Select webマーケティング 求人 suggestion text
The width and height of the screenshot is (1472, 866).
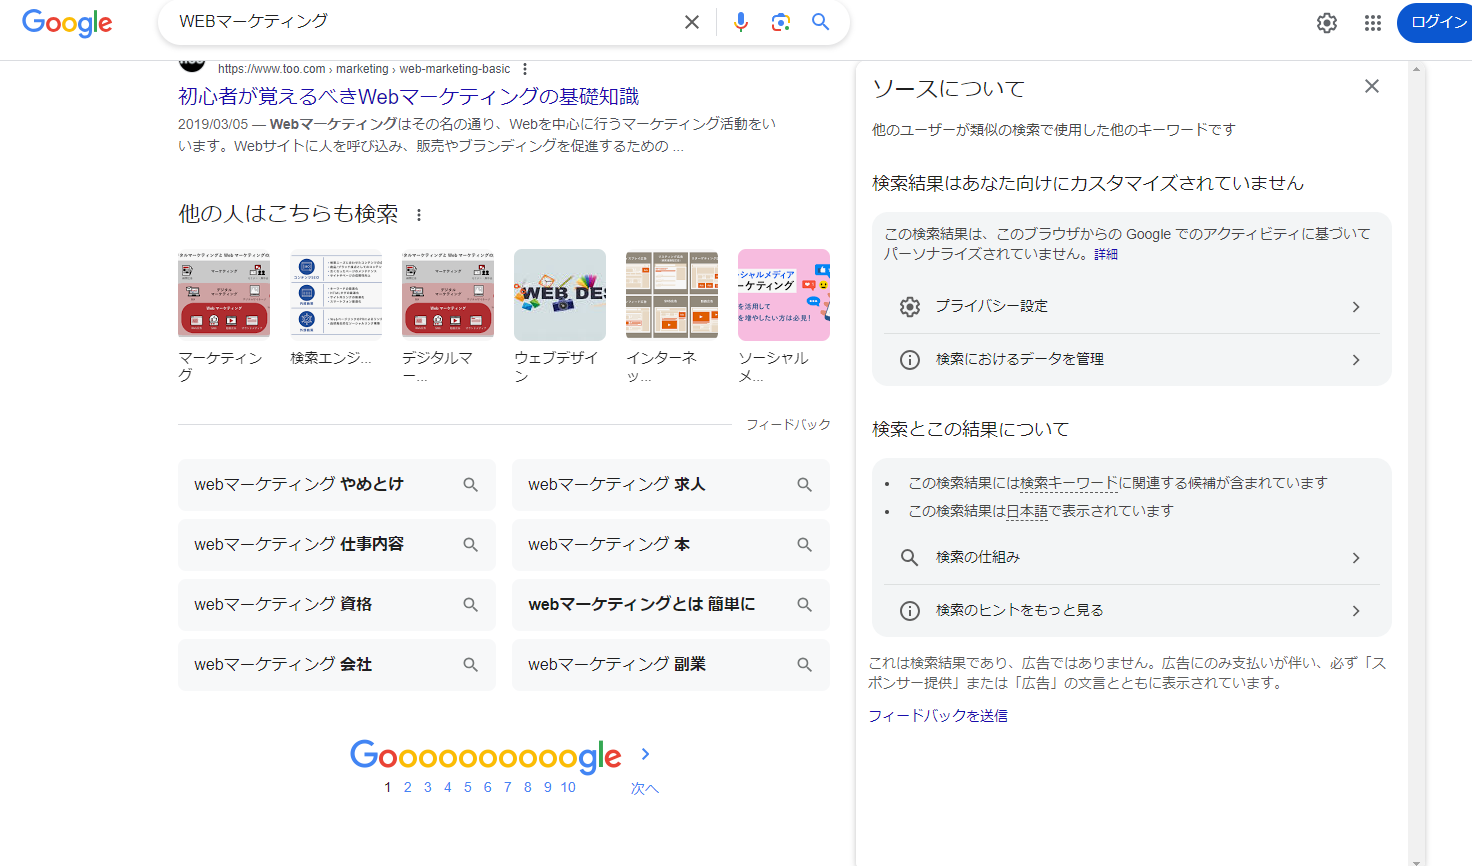tap(617, 484)
